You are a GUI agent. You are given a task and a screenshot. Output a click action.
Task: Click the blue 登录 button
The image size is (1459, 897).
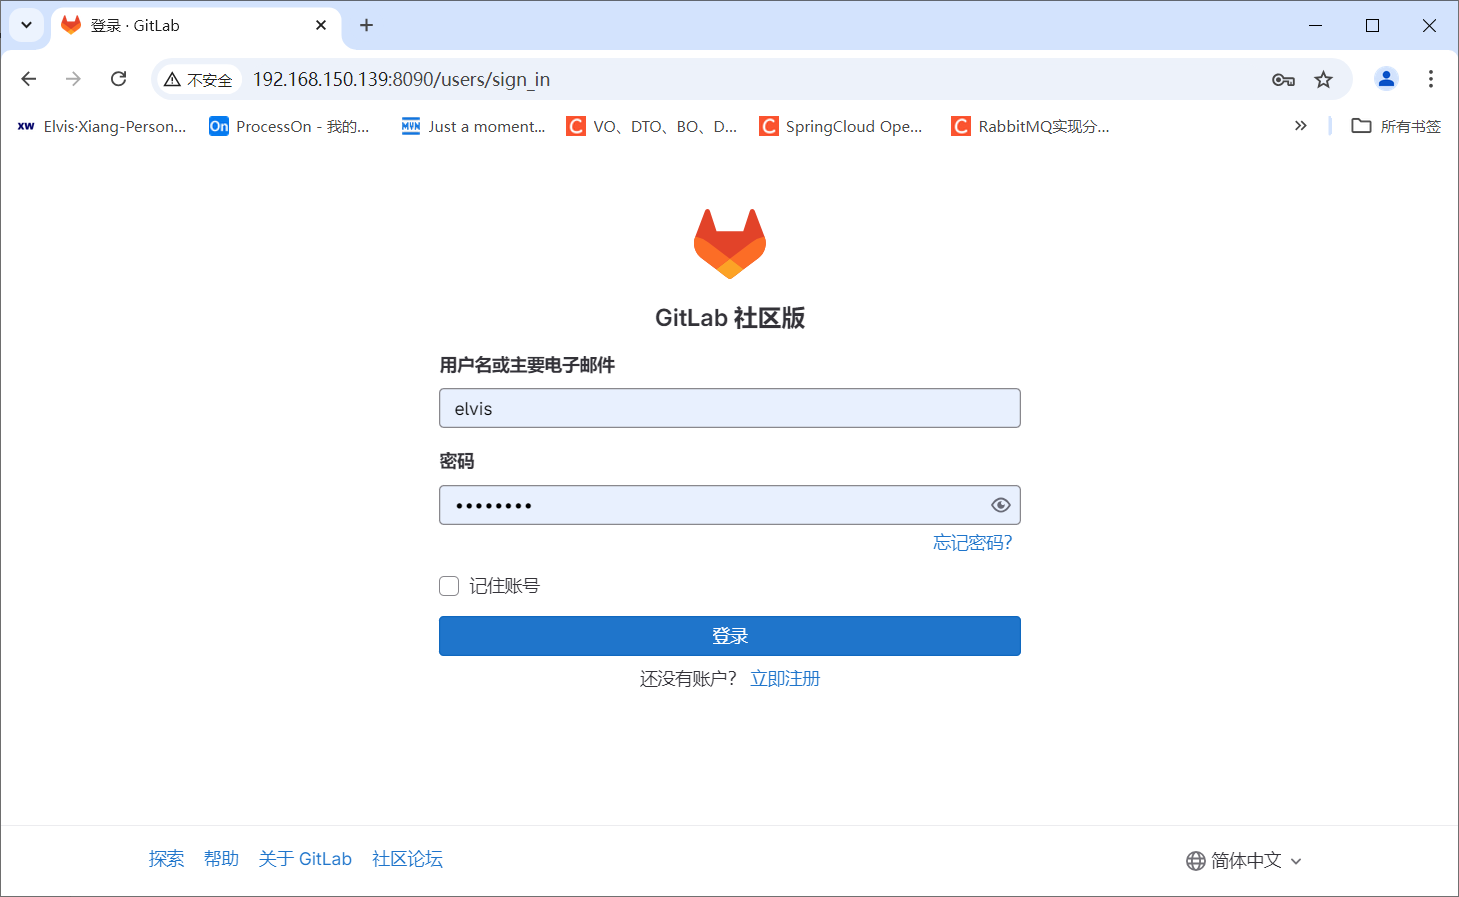[730, 636]
